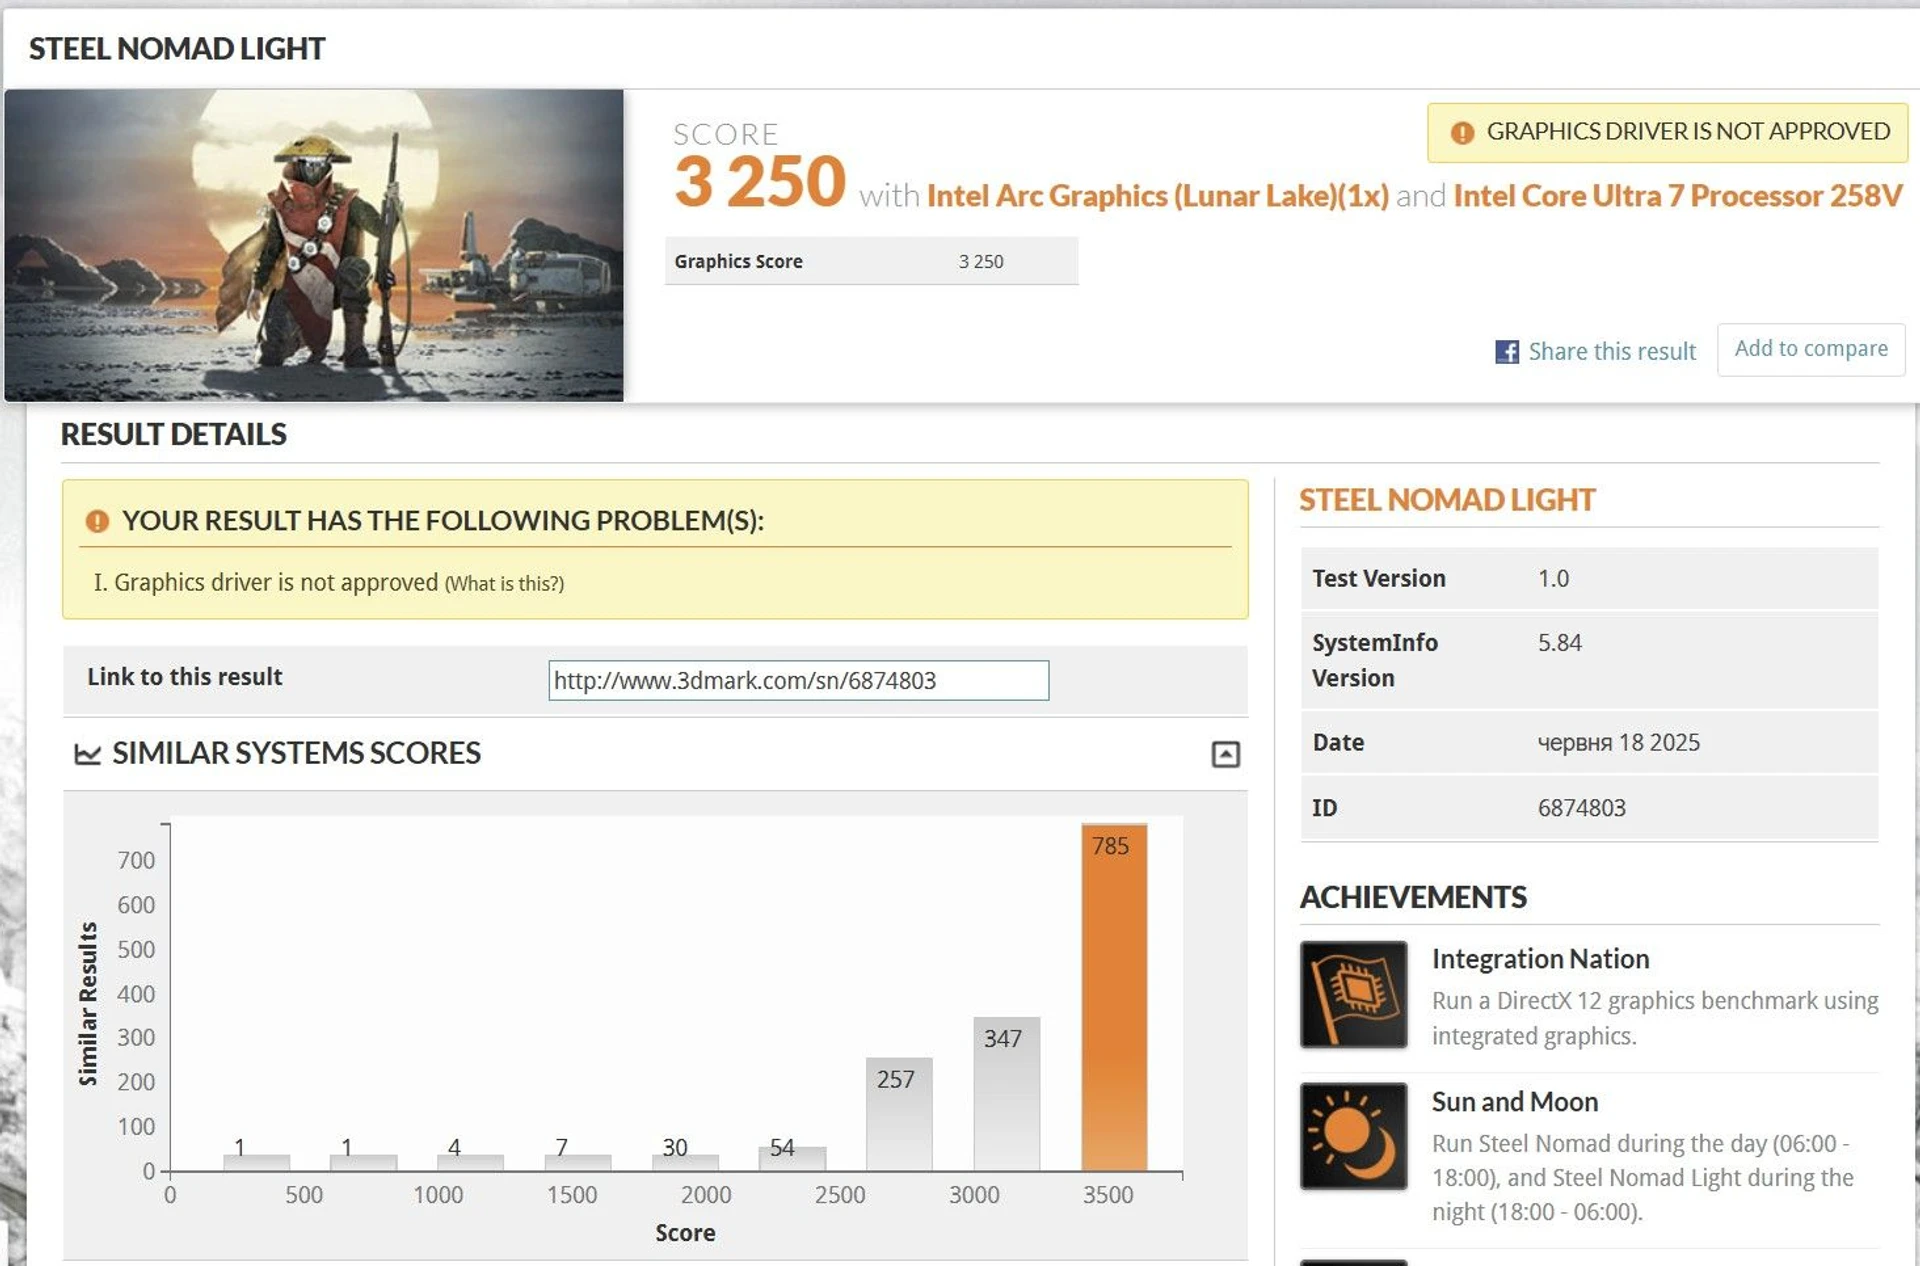Click the Result Details heading
The image size is (1920, 1266).
pyautogui.click(x=174, y=434)
